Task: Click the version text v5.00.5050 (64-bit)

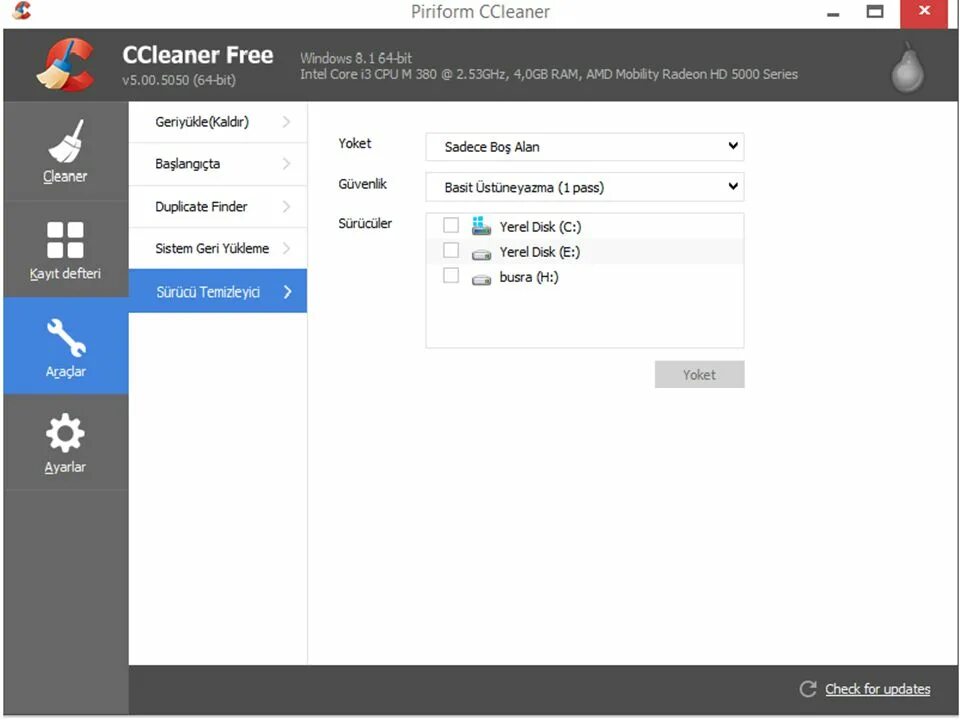Action: pos(179,80)
